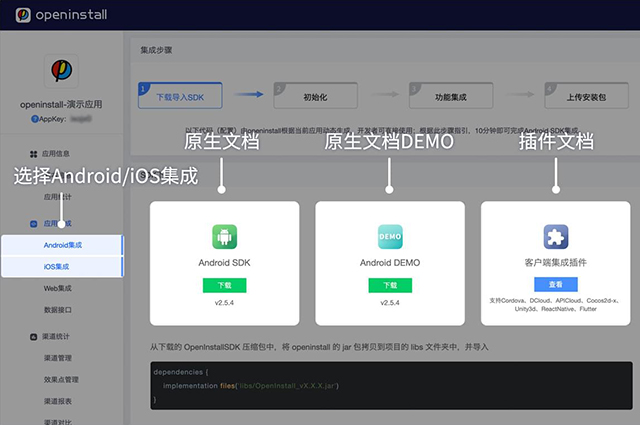The height and width of the screenshot is (425, 640).
Task: Click the openinstall logo in the header
Action: [x=61, y=15]
